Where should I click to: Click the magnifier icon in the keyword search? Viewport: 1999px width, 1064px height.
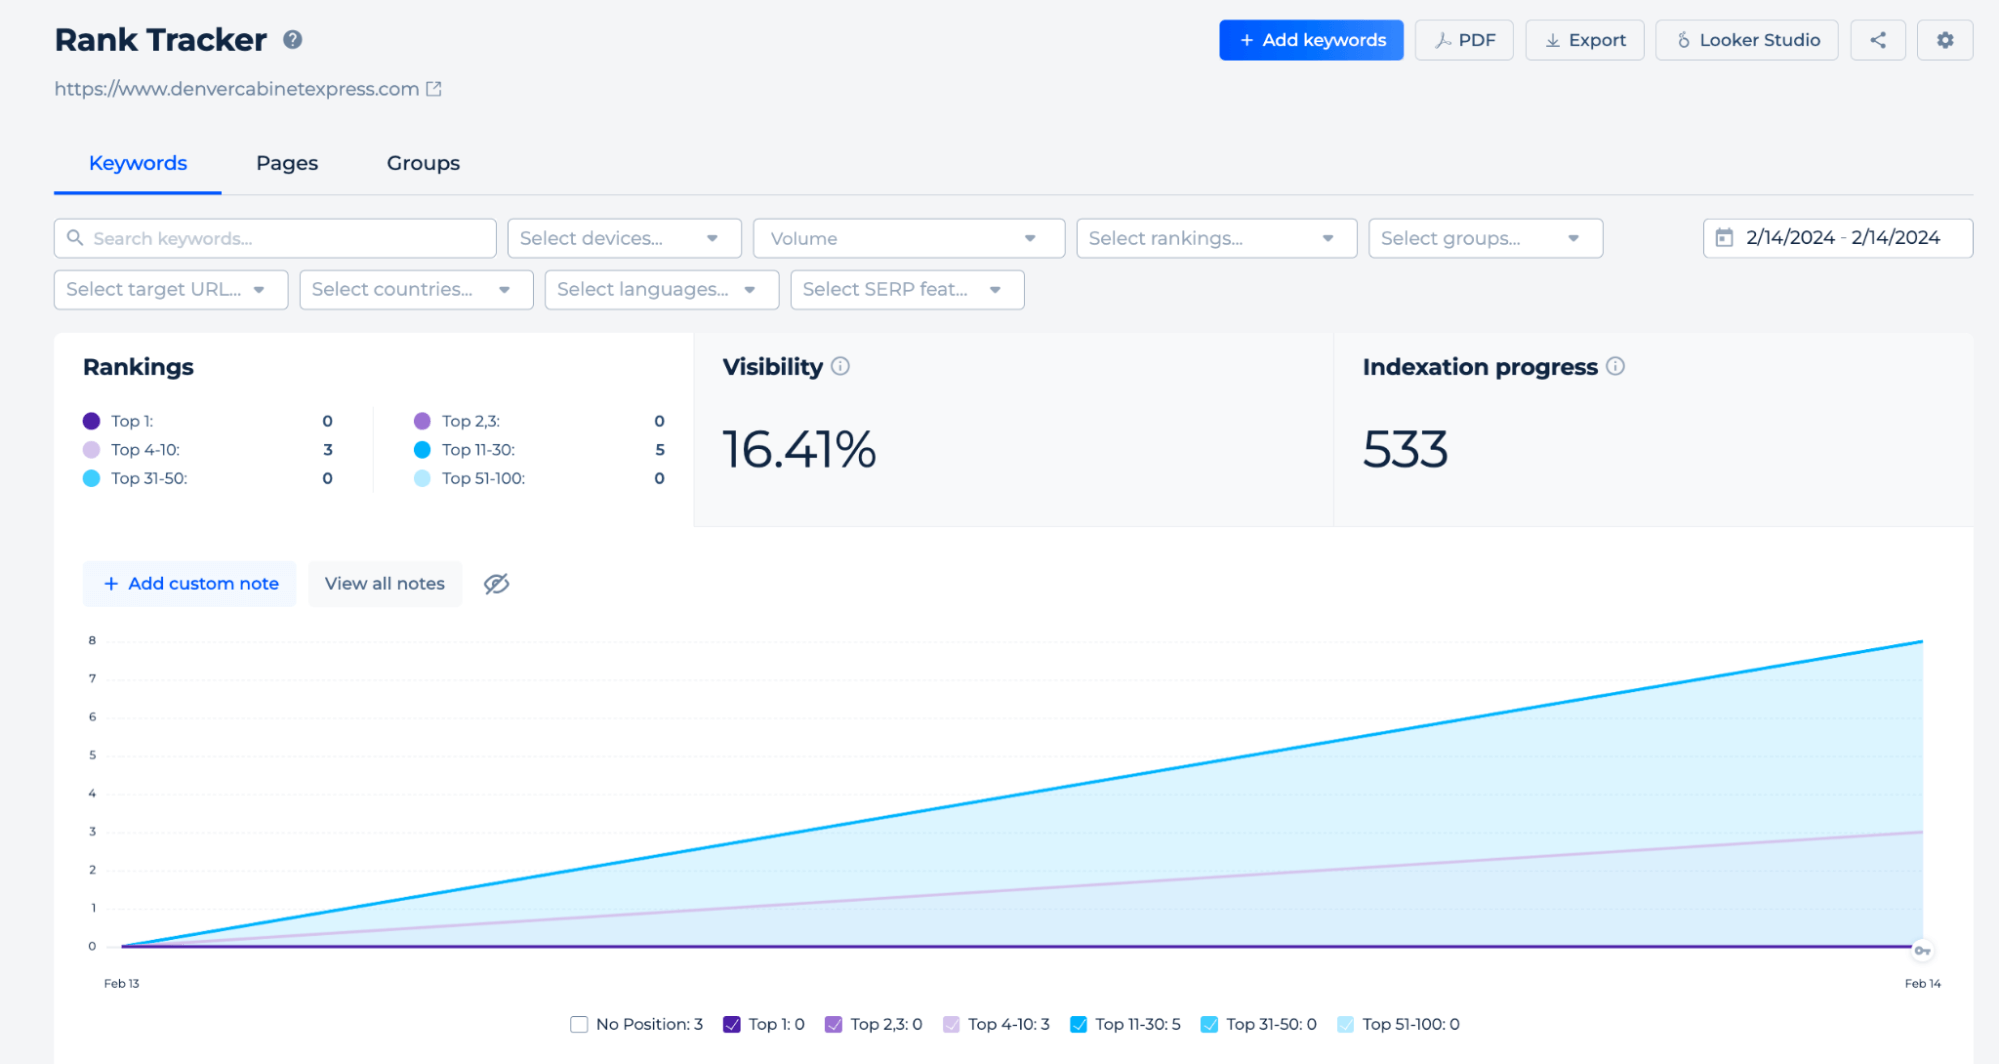75,238
